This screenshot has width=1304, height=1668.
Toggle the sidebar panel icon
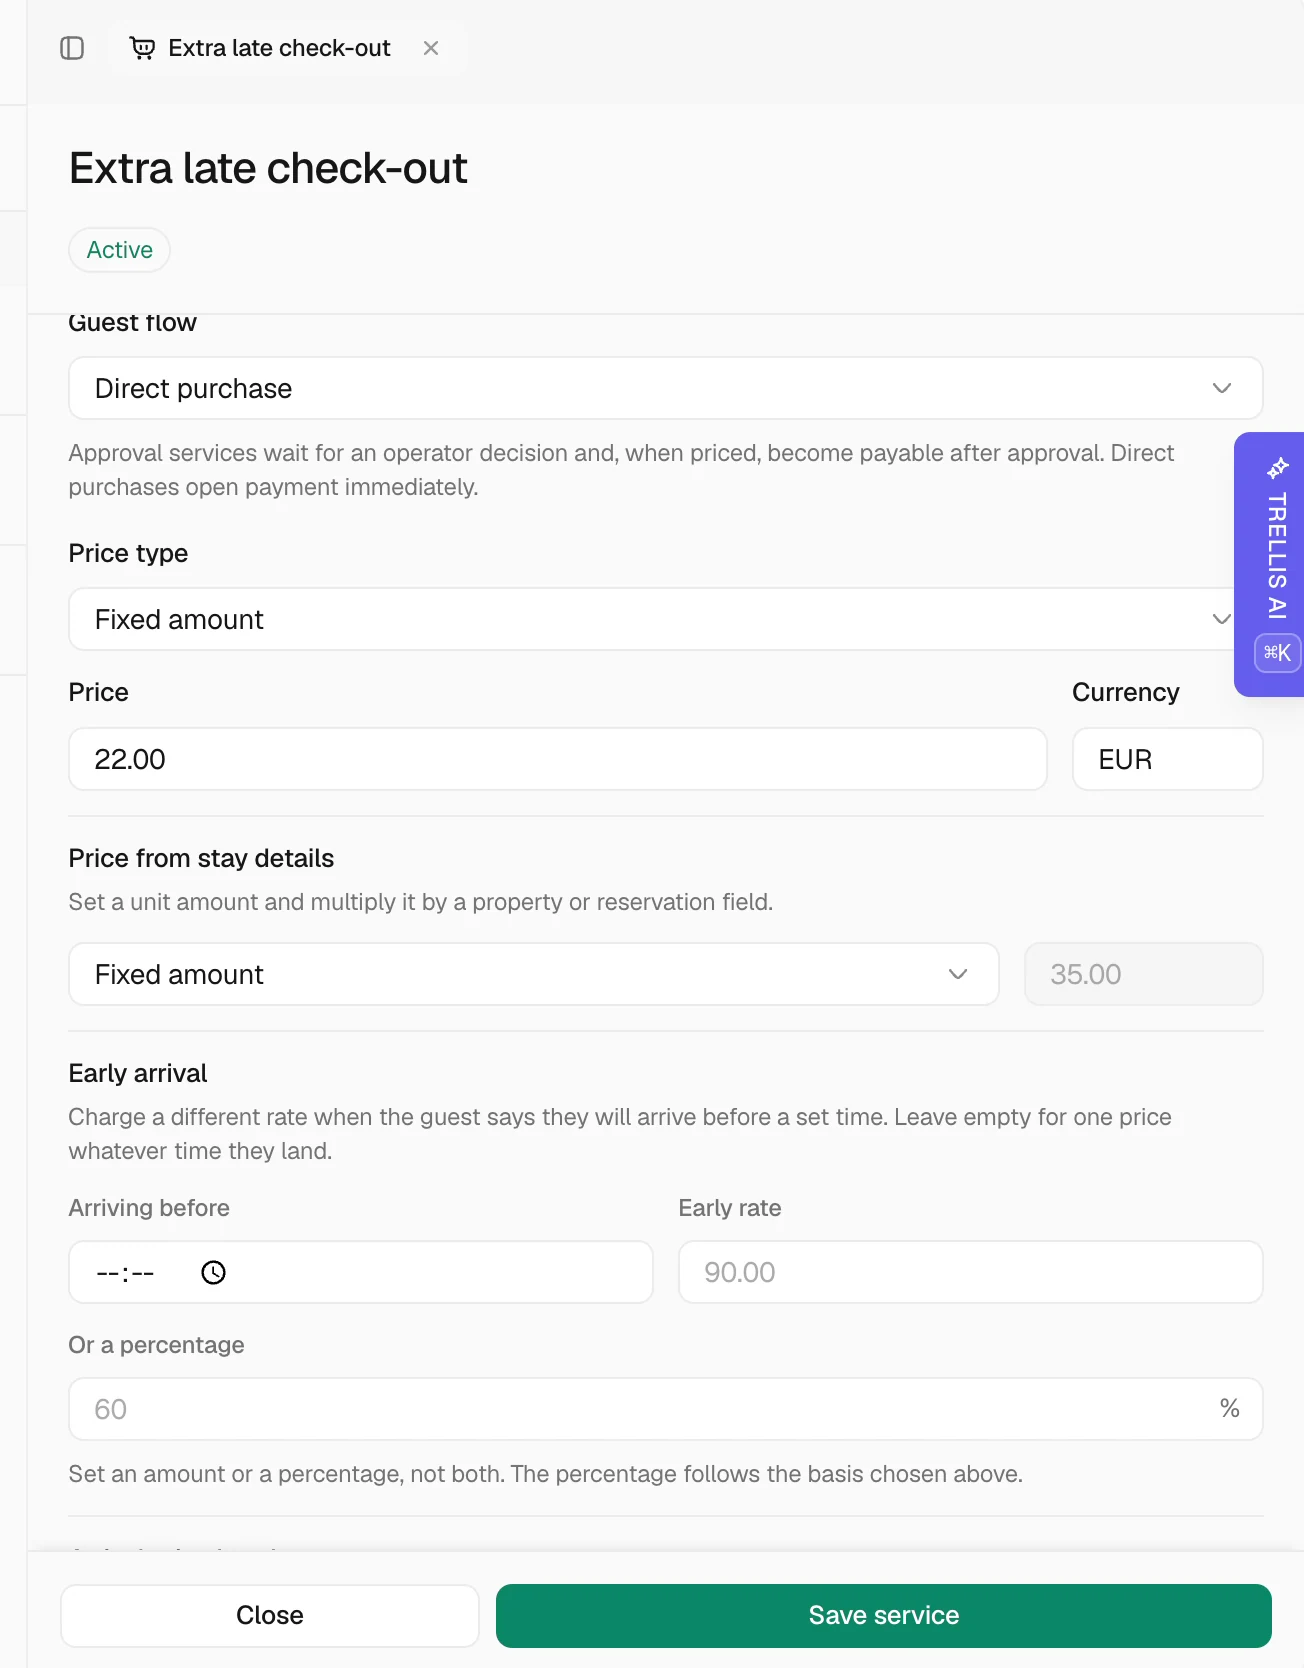72,48
